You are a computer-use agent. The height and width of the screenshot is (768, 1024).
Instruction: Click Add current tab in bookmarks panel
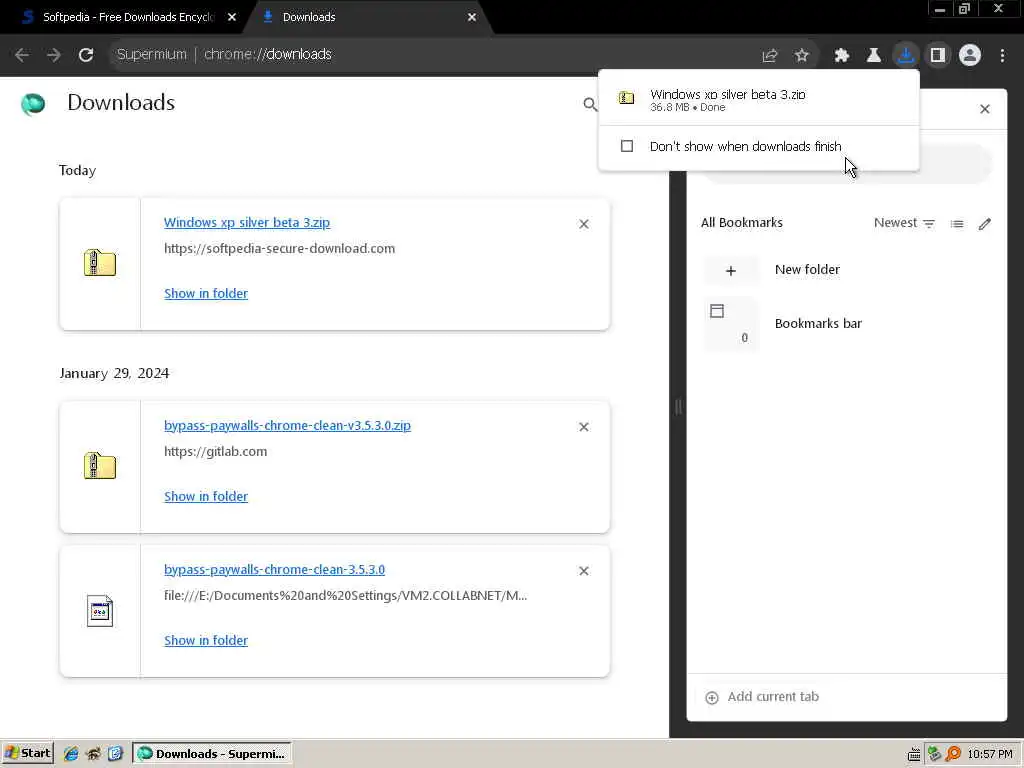[762, 697]
